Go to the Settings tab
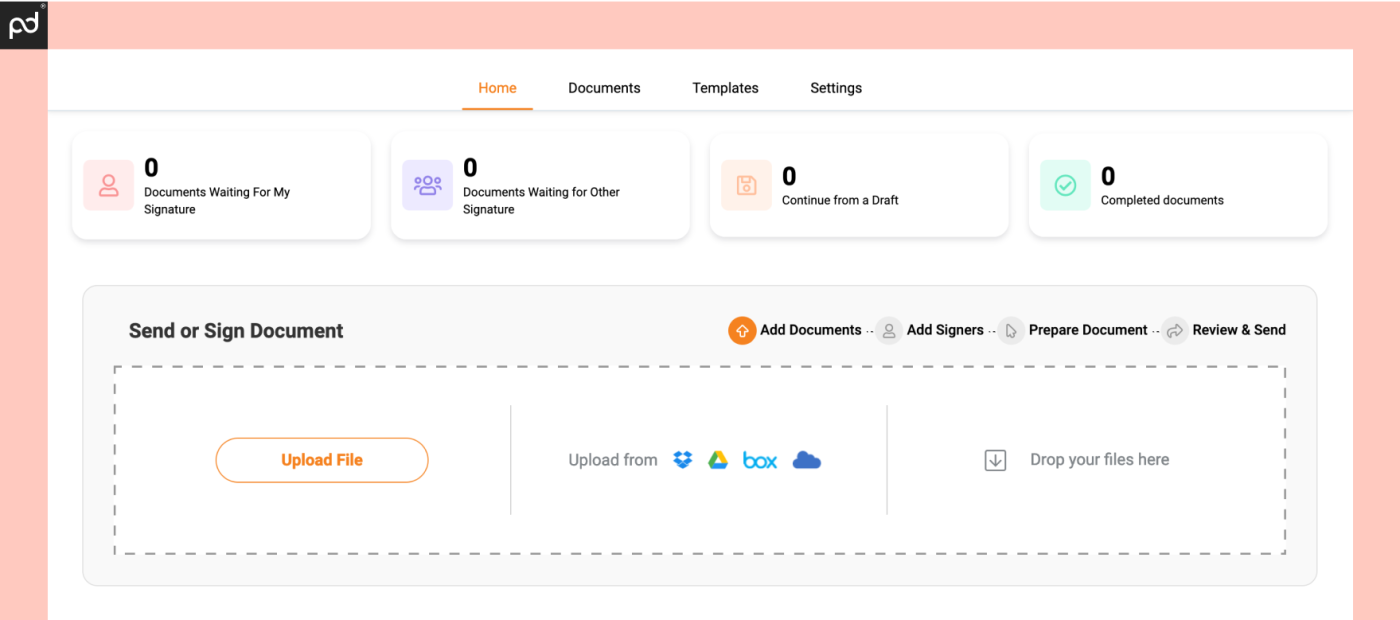This screenshot has width=1400, height=620. [836, 88]
